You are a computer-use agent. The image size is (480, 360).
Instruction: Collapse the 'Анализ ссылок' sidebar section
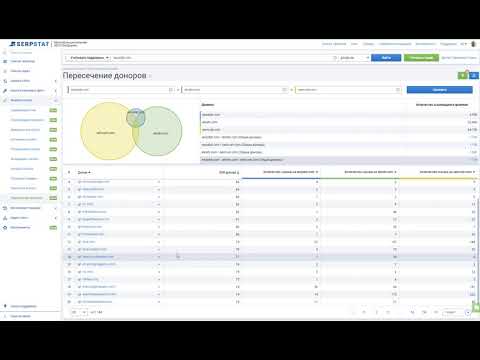pyautogui.click(x=30, y=100)
